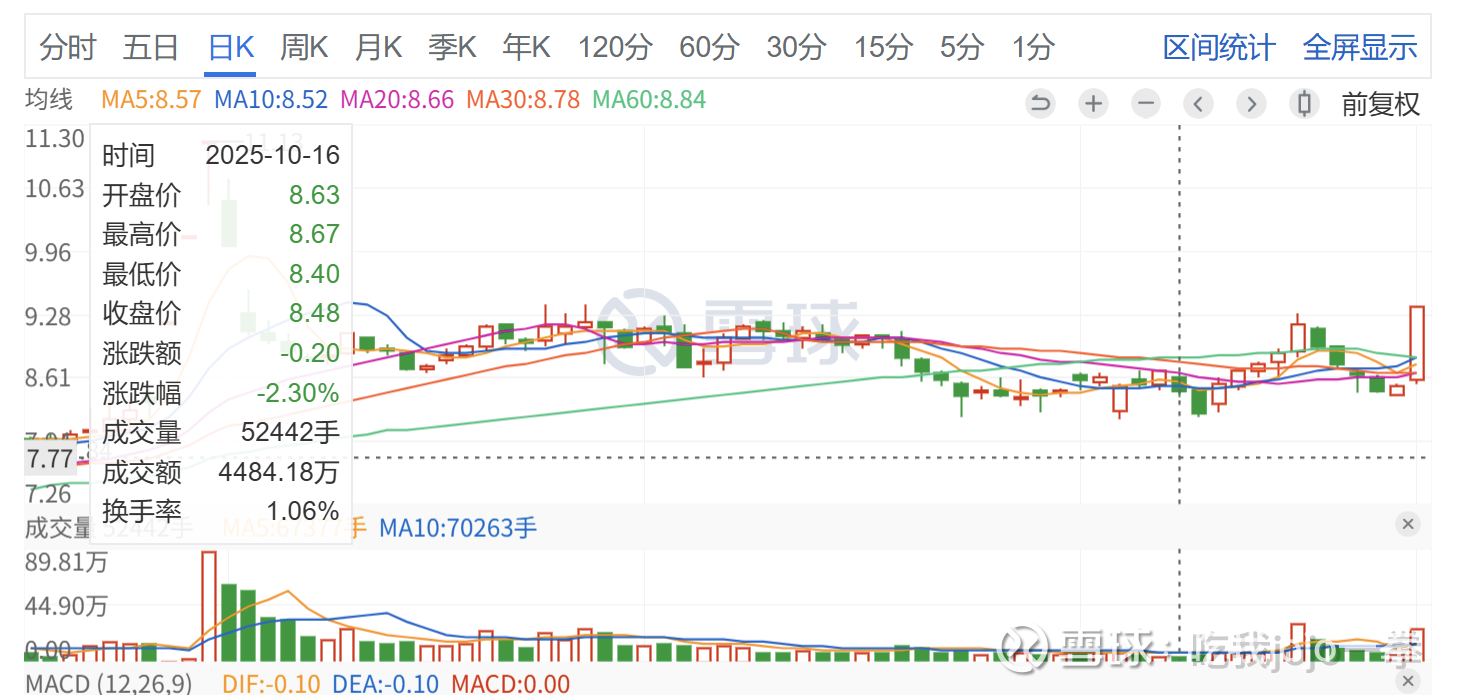Click the MA20:8.66 legend label

[397, 100]
